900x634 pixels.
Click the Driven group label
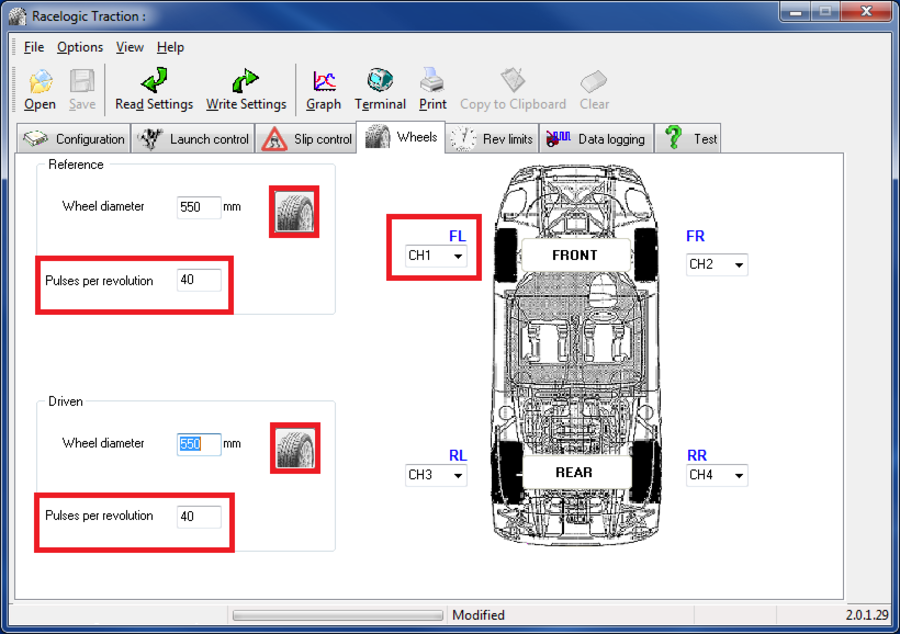coord(65,402)
